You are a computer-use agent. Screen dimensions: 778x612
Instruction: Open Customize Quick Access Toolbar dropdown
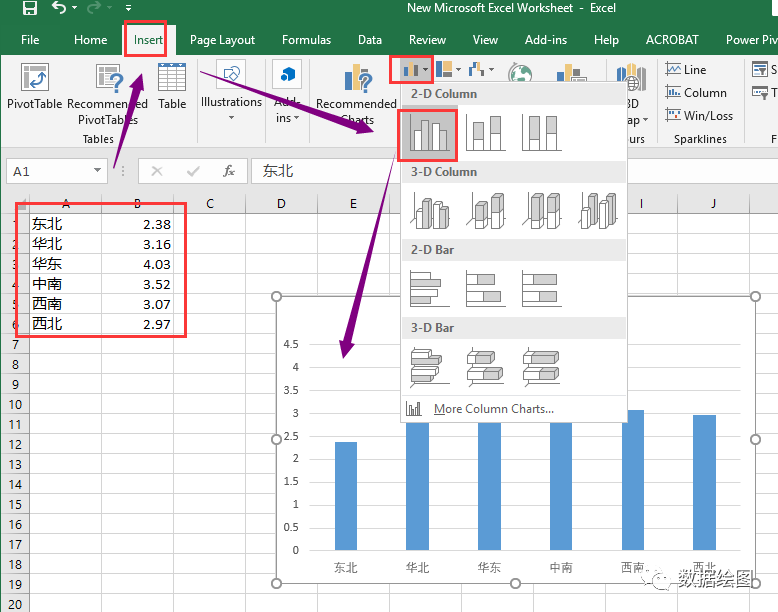tap(129, 8)
